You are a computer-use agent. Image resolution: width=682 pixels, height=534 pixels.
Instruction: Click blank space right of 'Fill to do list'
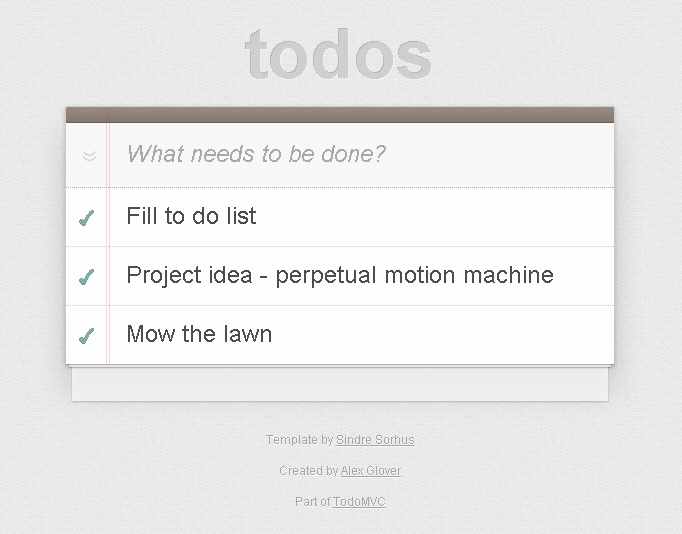coord(435,217)
